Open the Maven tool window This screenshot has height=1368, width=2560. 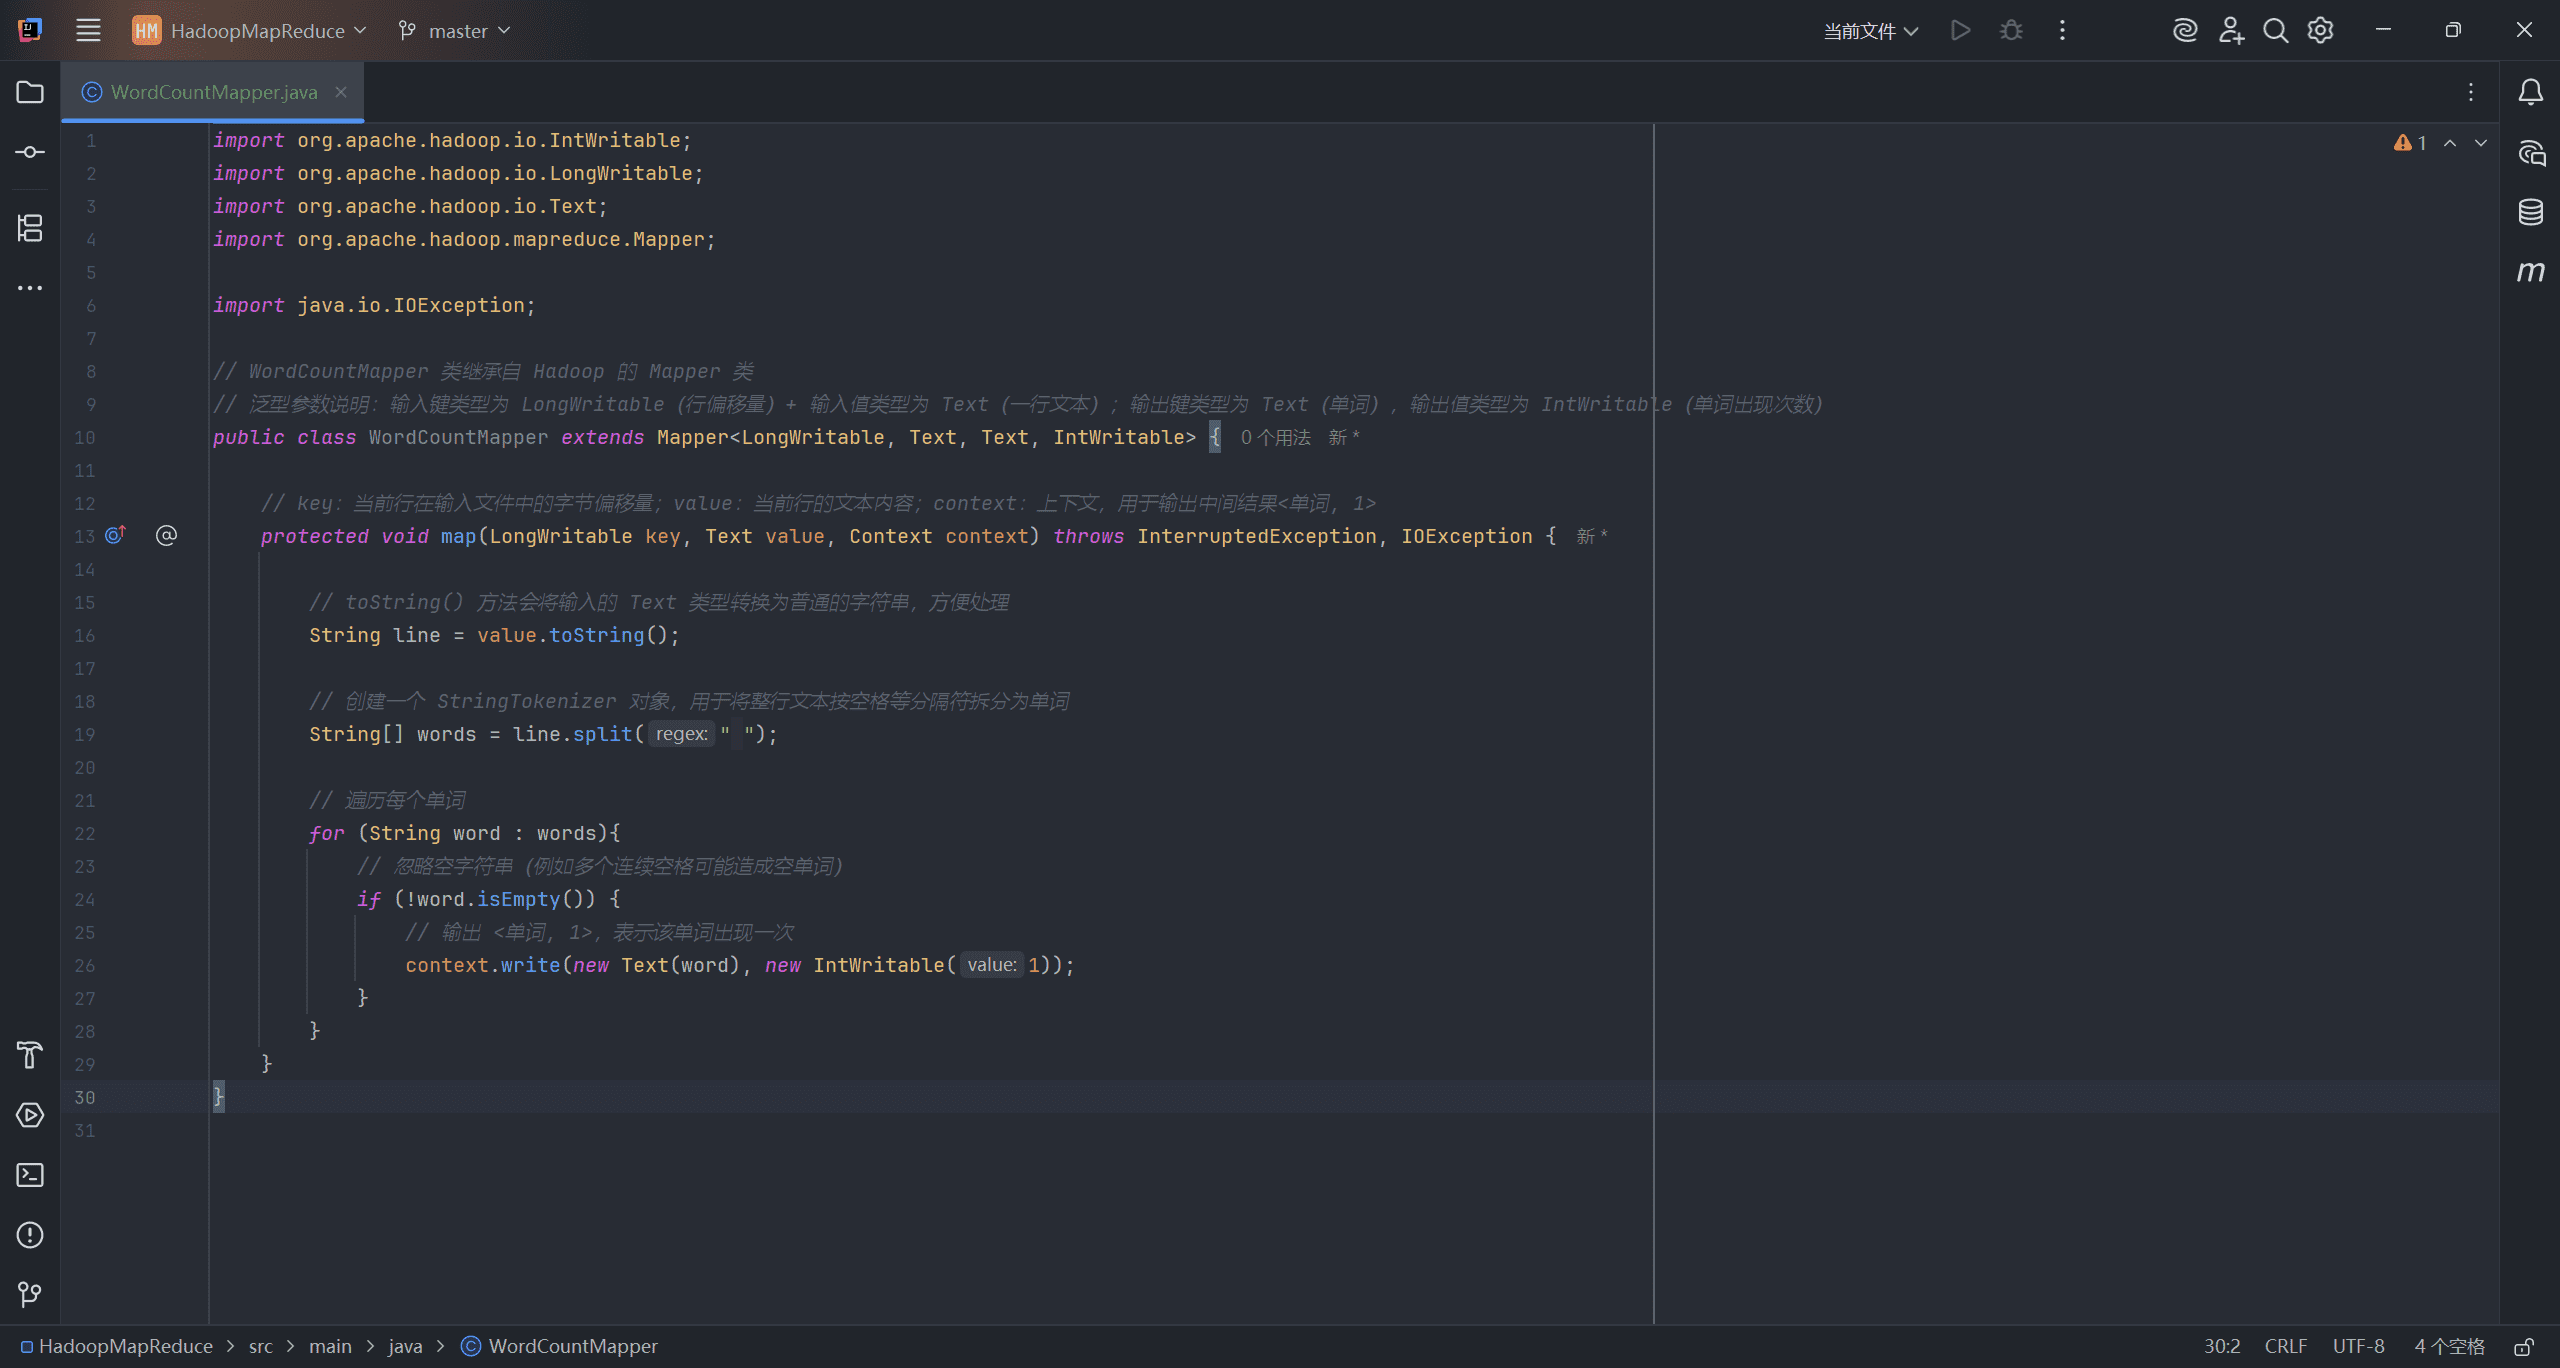pyautogui.click(x=2530, y=272)
